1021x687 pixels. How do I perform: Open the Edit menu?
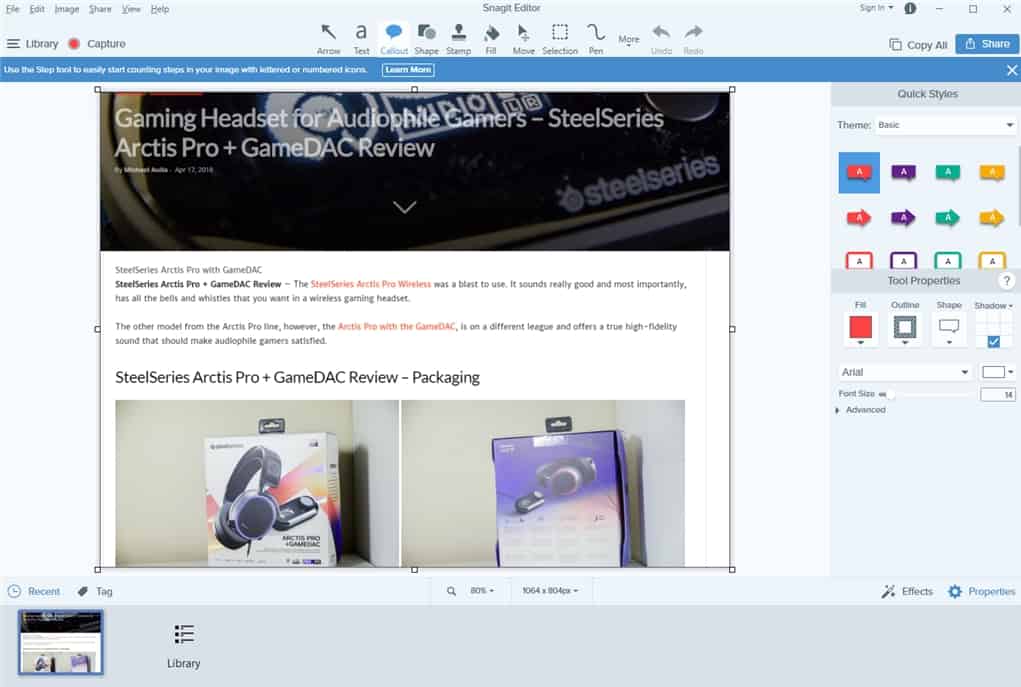[x=36, y=9]
